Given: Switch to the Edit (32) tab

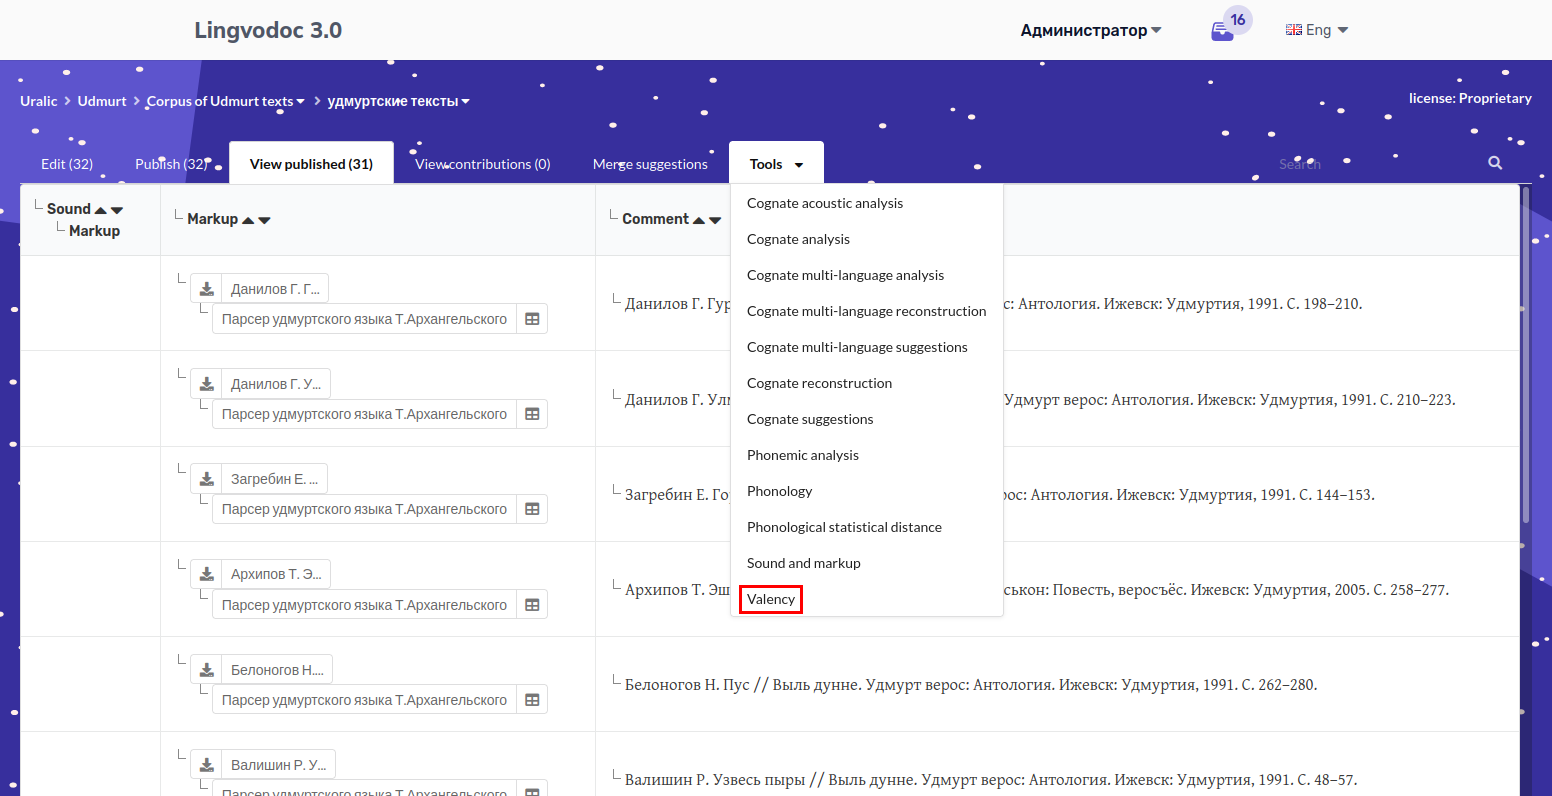Looking at the screenshot, I should [67, 164].
